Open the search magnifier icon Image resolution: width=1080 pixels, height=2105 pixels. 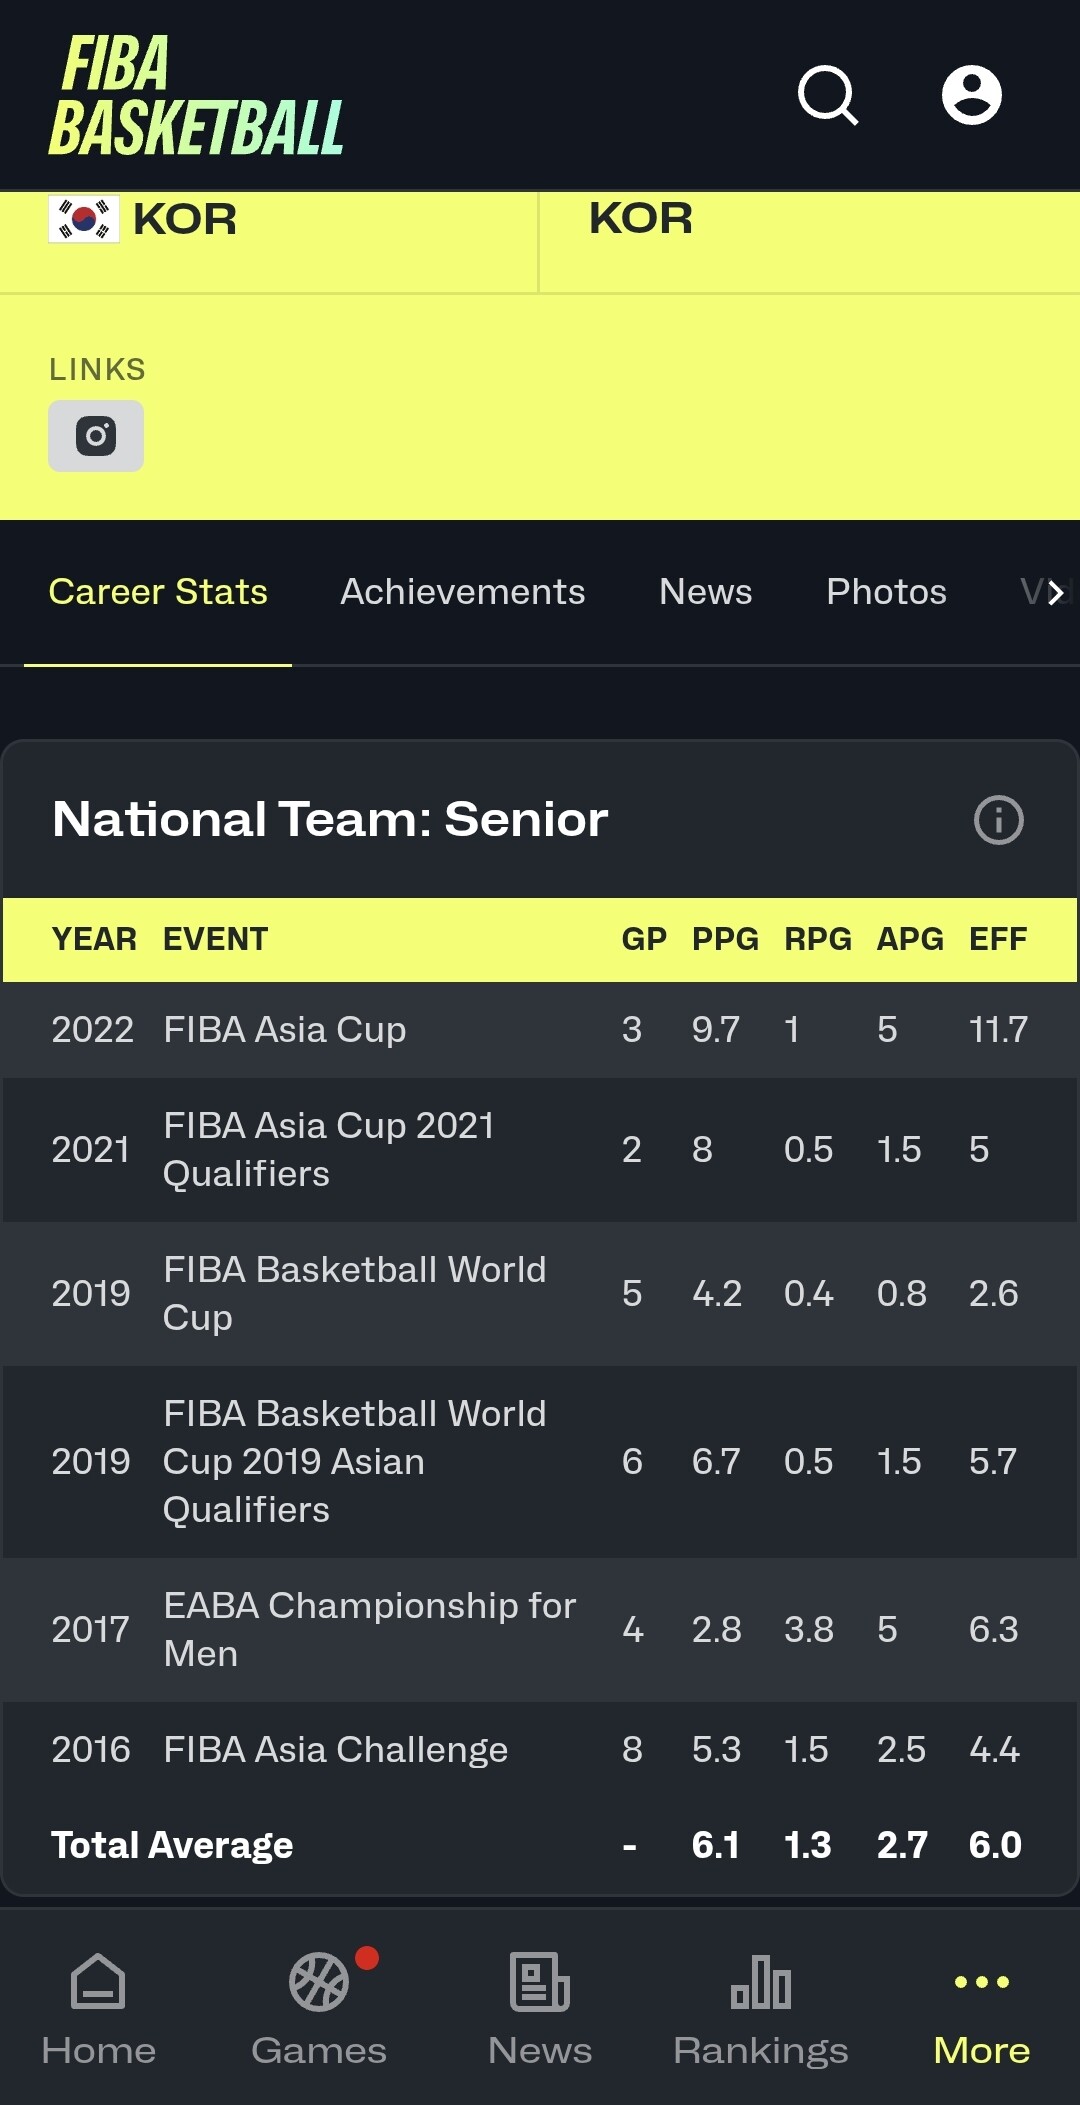[828, 96]
